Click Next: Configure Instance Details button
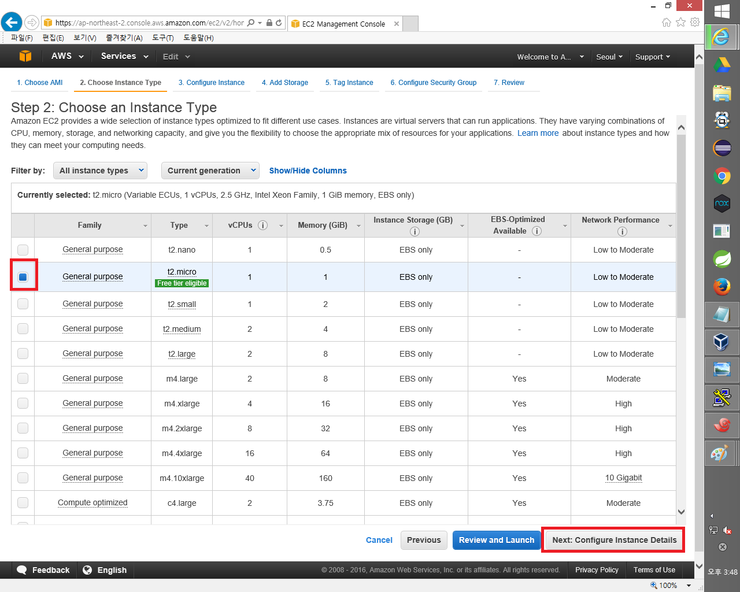Image resolution: width=740 pixels, height=592 pixels. tap(614, 540)
